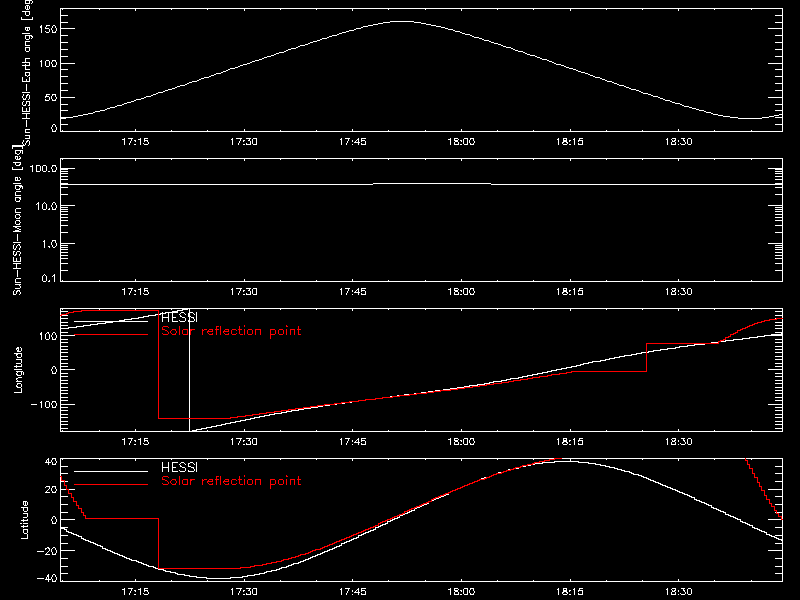This screenshot has height=600, width=800.
Task: Click the 18:00 label under Moon angle plot
Action: 461,292
